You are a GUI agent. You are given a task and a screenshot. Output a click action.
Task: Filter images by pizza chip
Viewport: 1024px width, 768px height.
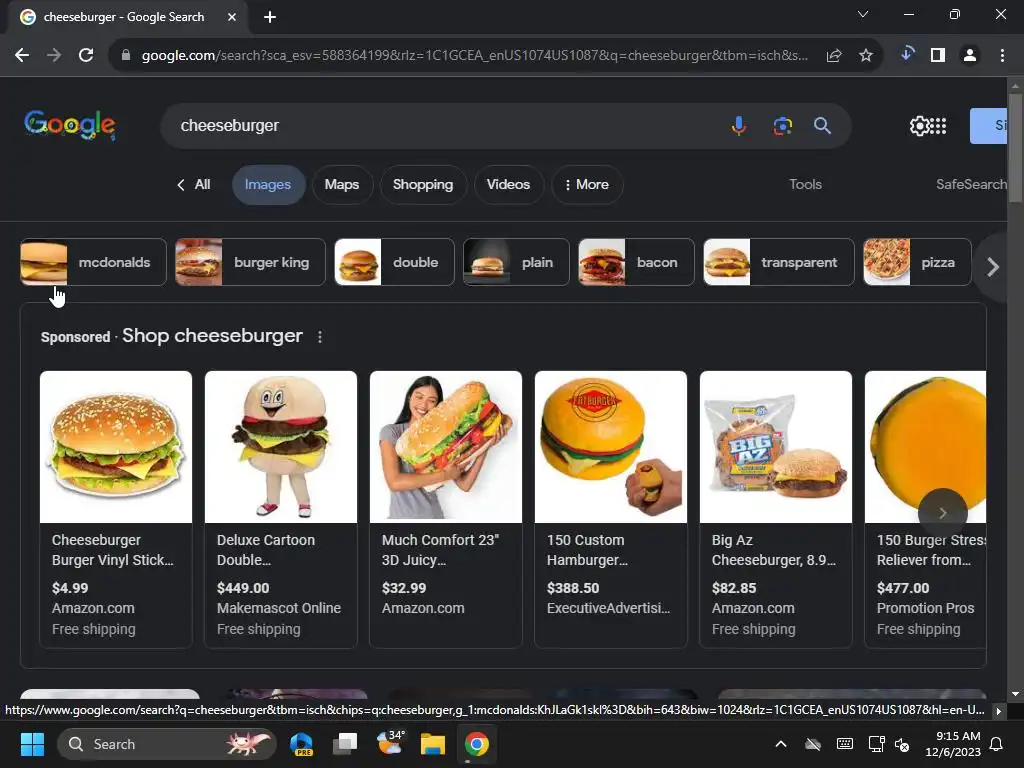[x=918, y=263]
